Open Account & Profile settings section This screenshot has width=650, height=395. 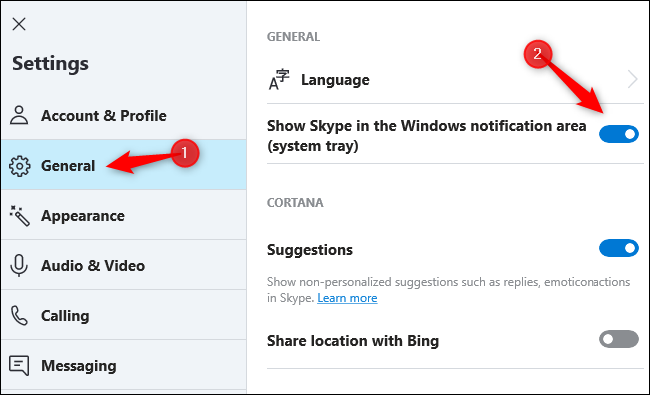pyautogui.click(x=124, y=115)
